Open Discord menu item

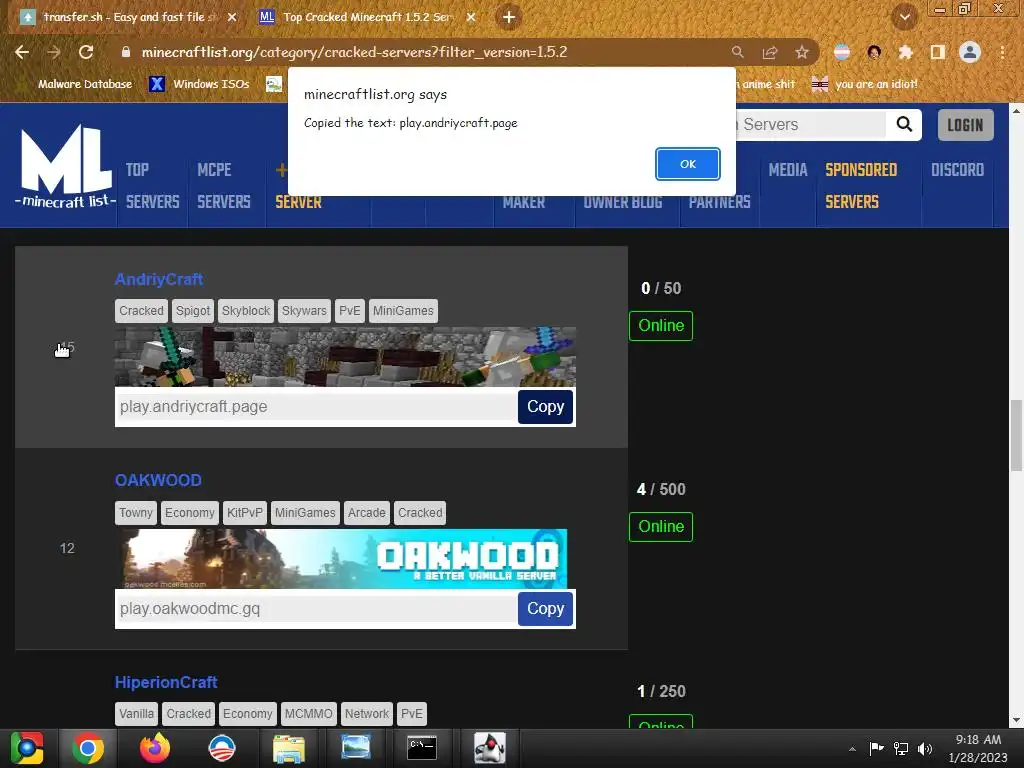click(x=957, y=170)
